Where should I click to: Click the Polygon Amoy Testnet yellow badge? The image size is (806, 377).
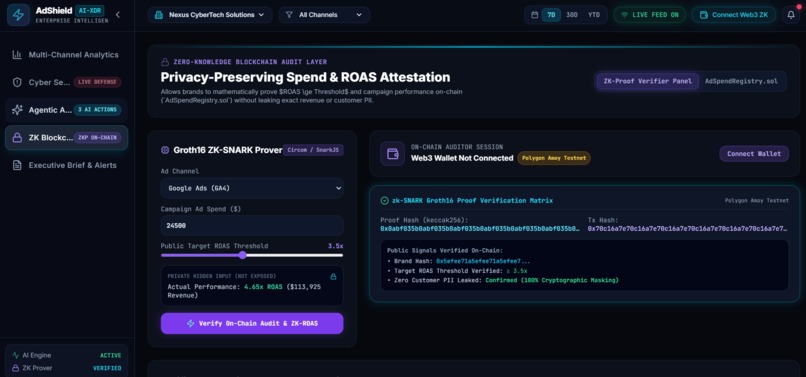(554, 158)
